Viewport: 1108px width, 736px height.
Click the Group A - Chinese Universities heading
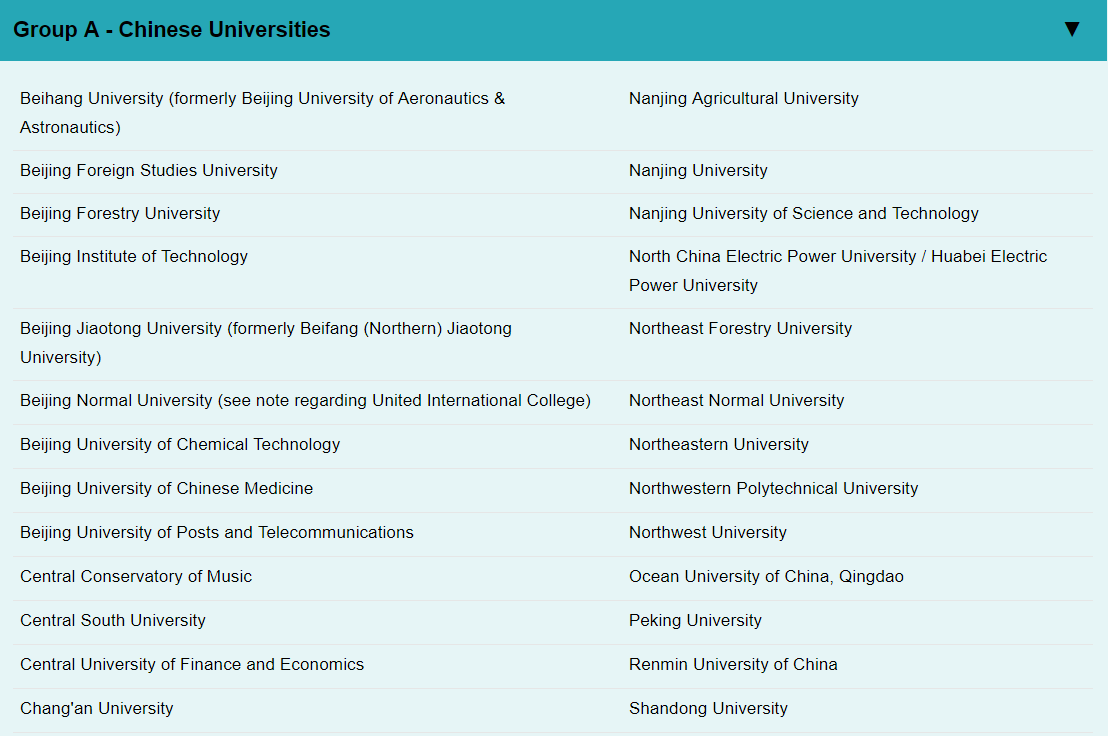[x=172, y=30]
